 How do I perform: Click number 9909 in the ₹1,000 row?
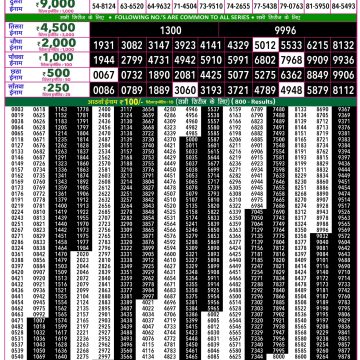tap(317, 60)
